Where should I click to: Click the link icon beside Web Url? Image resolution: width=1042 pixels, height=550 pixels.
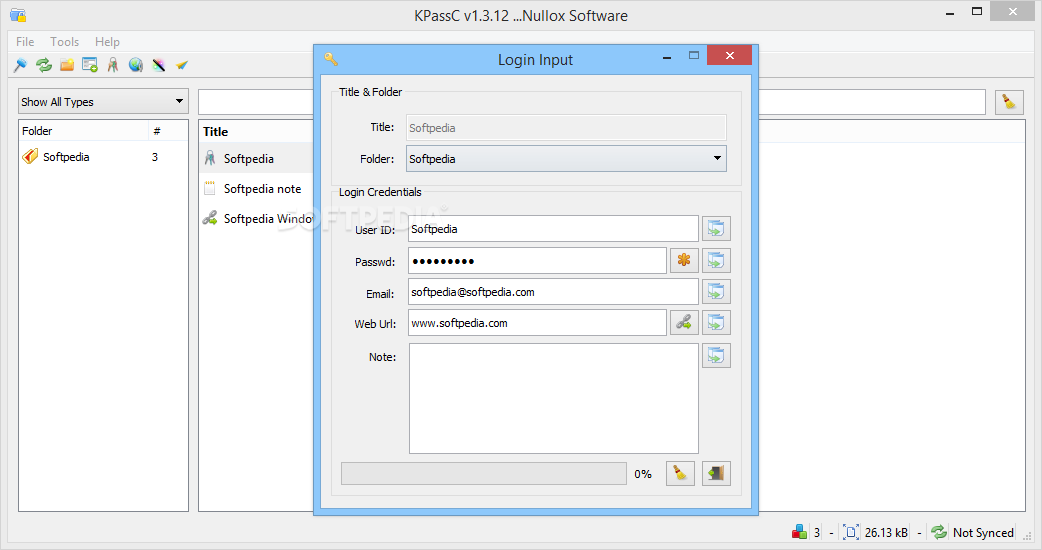pyautogui.click(x=684, y=323)
